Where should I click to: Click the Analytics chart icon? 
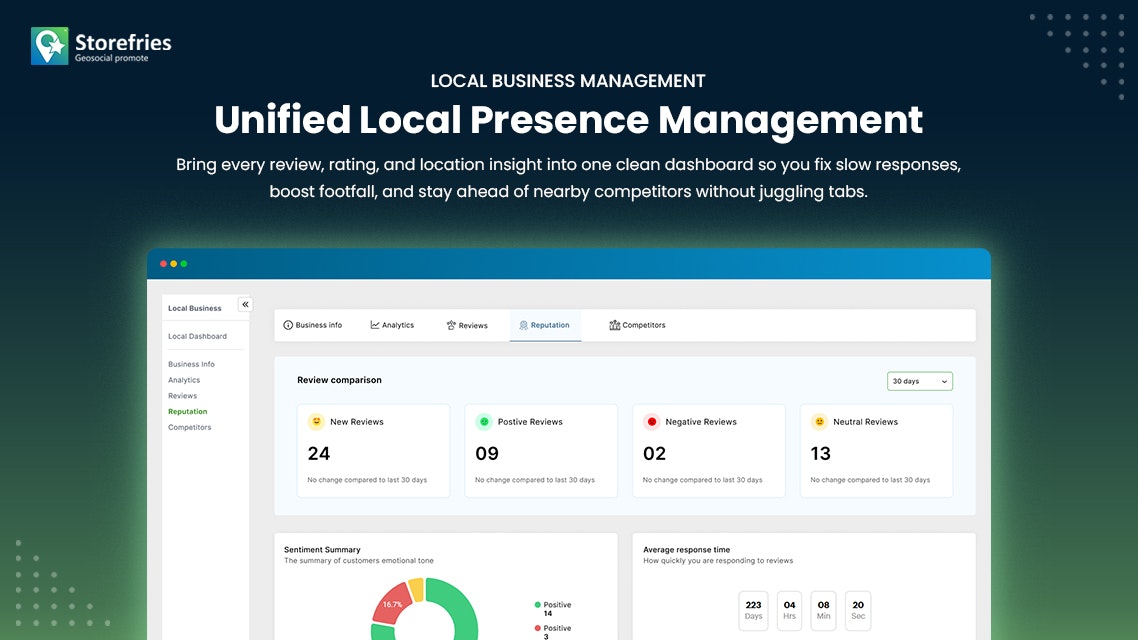[374, 325]
